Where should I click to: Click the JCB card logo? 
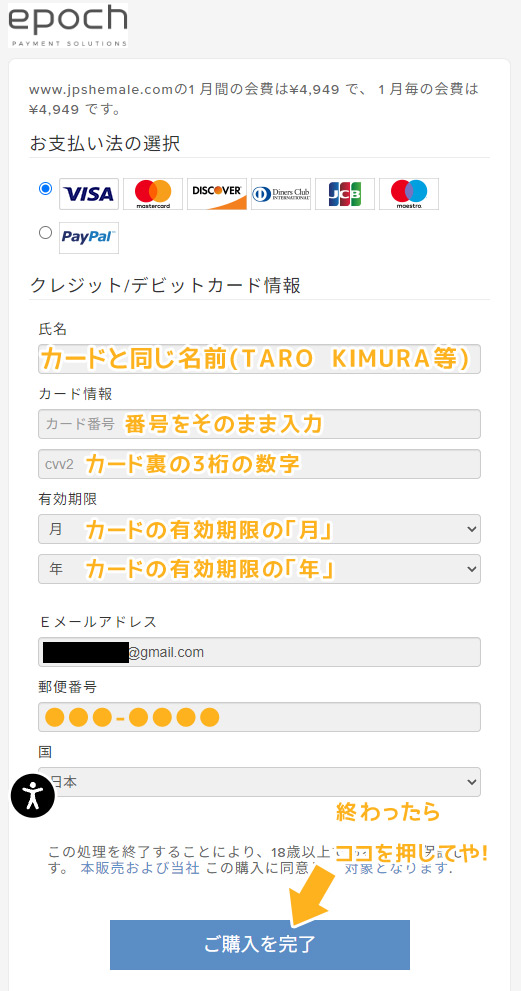(x=345, y=194)
